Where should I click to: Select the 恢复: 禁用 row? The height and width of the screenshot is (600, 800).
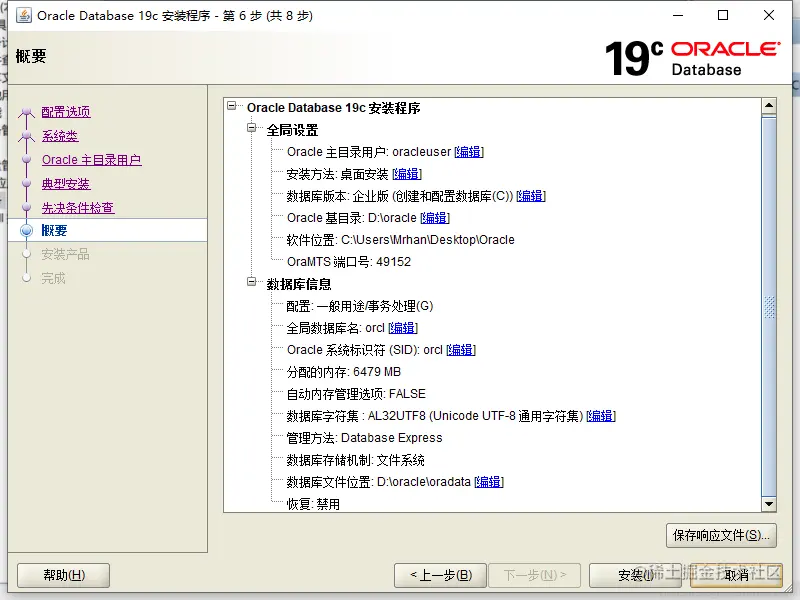coord(313,504)
